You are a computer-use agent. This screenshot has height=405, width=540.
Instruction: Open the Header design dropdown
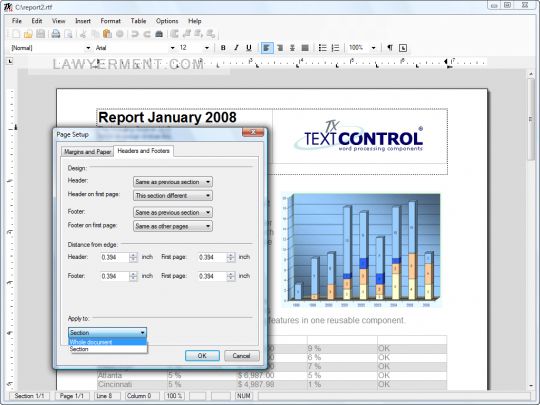click(x=173, y=182)
